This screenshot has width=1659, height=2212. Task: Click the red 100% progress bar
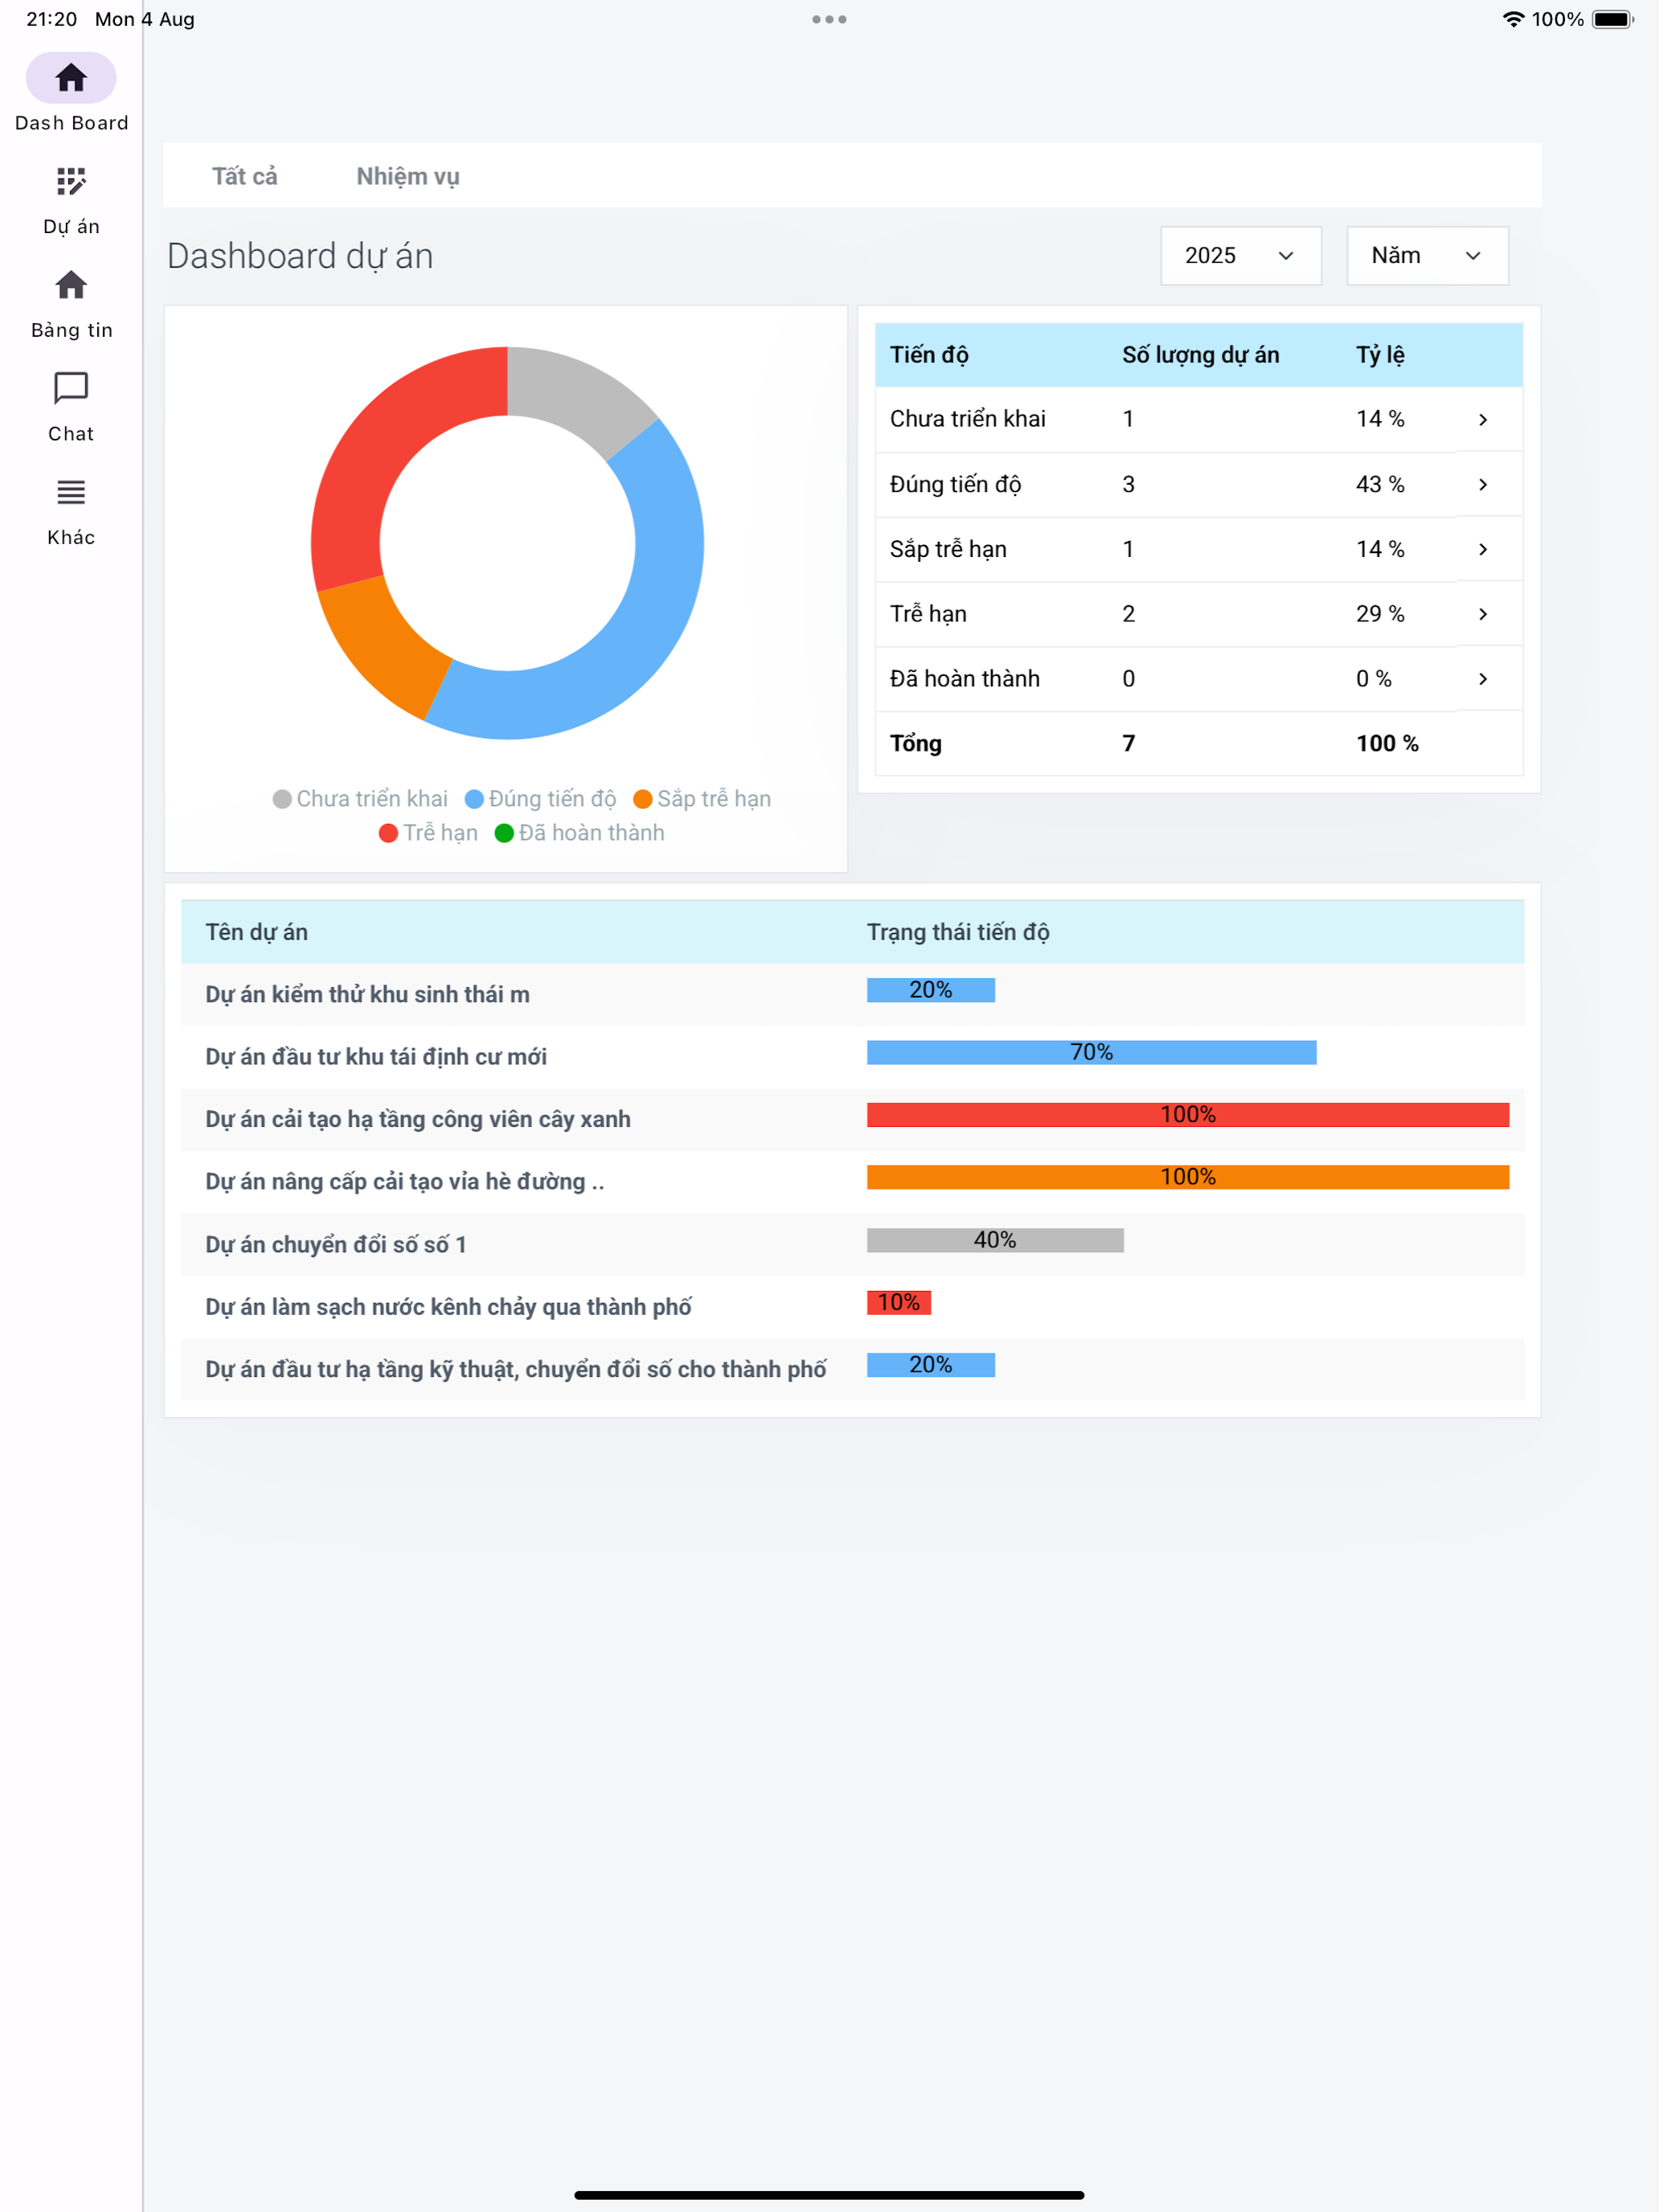coord(1188,1115)
